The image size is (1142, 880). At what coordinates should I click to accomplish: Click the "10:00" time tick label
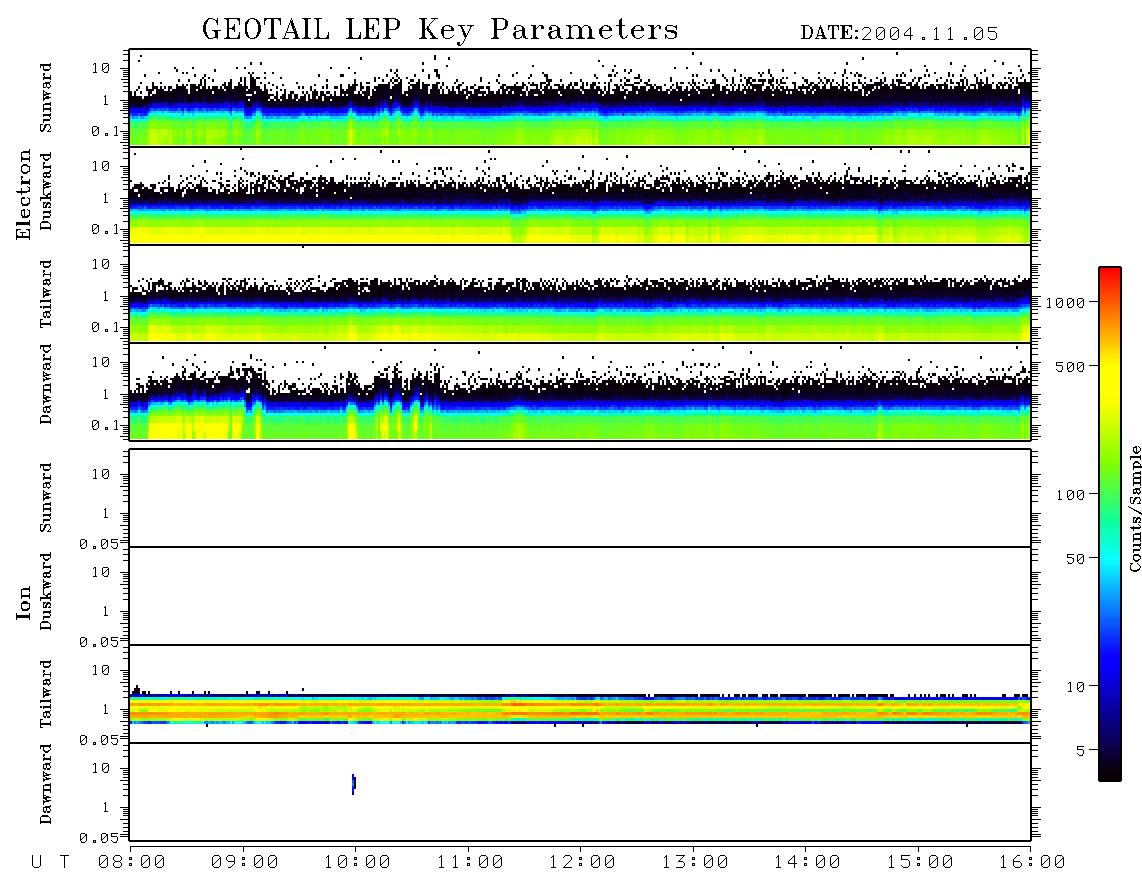point(357,863)
